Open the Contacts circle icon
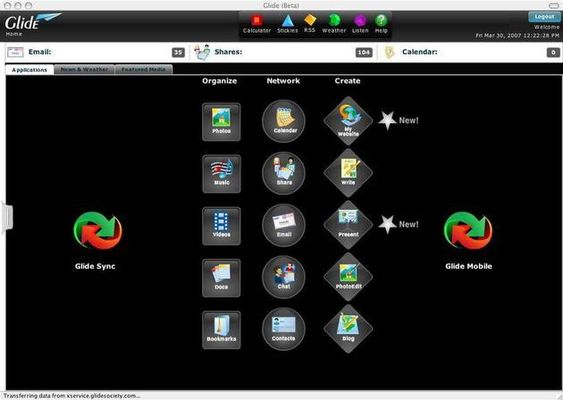Viewport: 563px width, 400px height. 284,329
